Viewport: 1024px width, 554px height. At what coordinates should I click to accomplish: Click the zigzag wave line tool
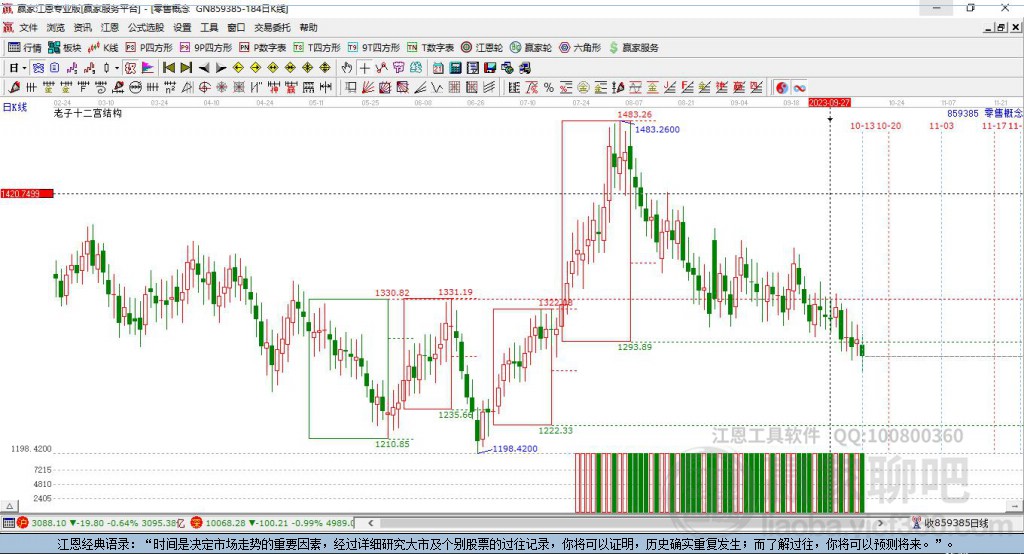click(437, 88)
